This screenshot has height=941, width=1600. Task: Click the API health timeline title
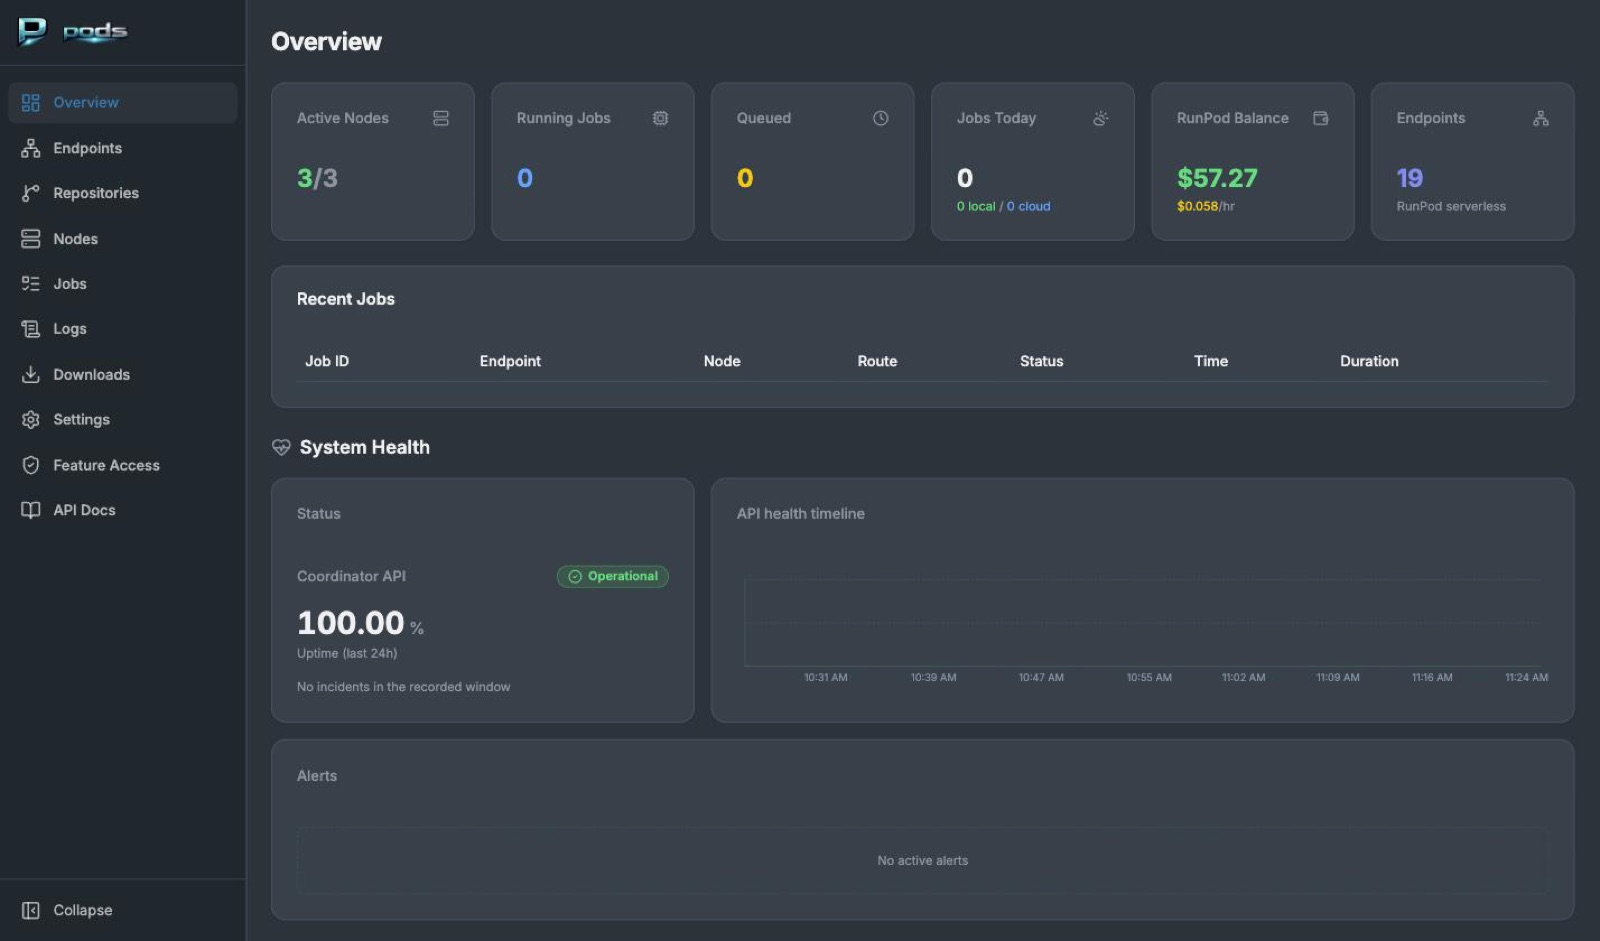point(801,514)
